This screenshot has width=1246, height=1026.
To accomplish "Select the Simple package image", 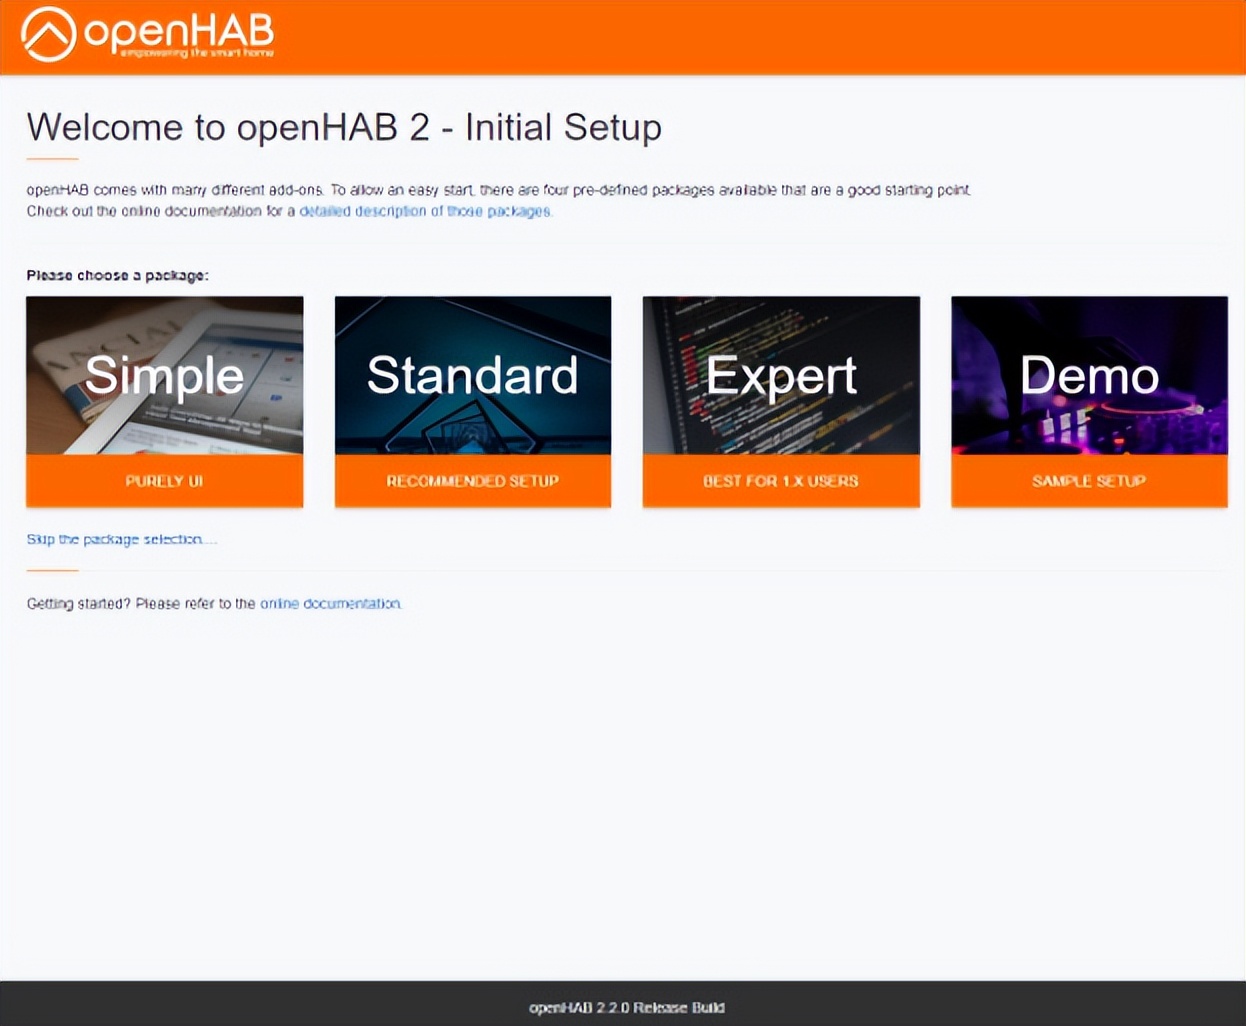I will (x=164, y=375).
